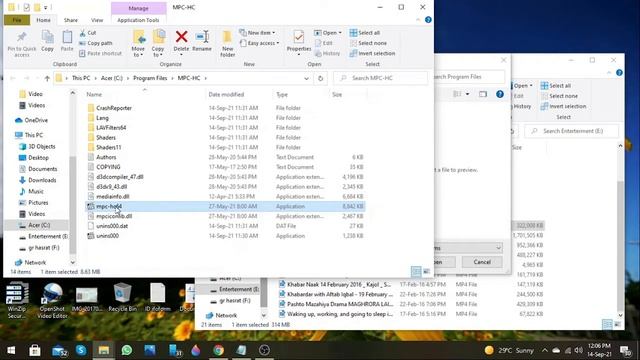
Task: Click Cancel in the open dialog
Action: coord(482,262)
